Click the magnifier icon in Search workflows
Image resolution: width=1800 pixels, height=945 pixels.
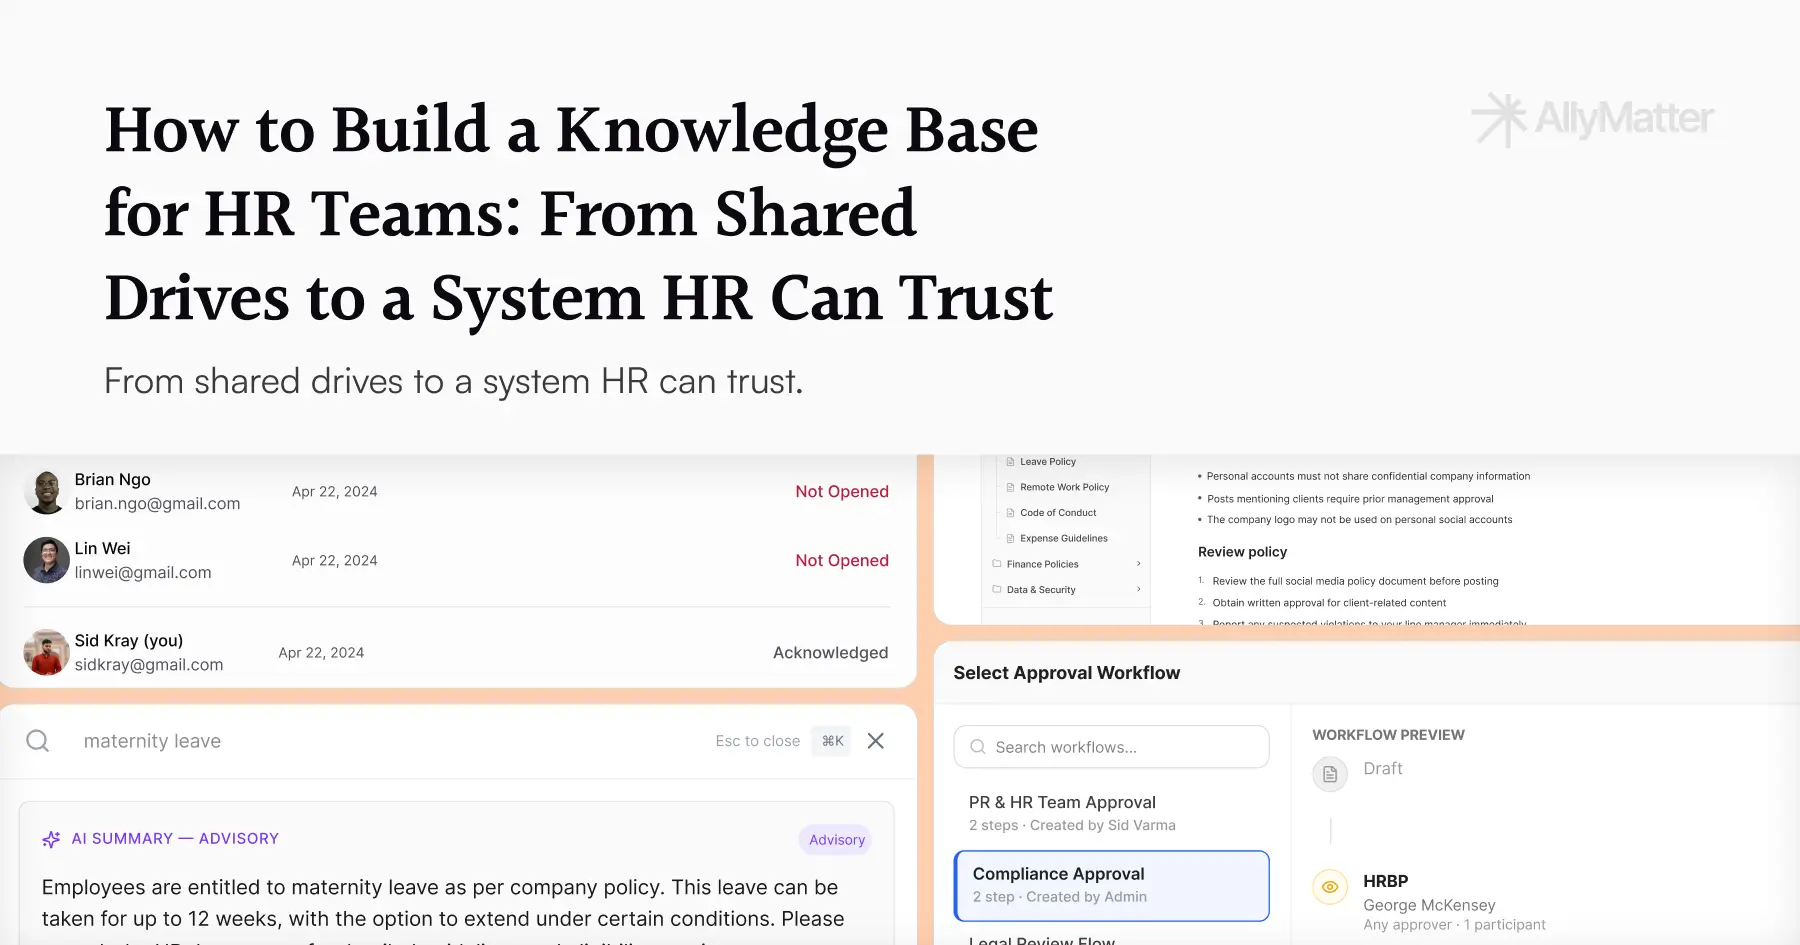(x=978, y=747)
